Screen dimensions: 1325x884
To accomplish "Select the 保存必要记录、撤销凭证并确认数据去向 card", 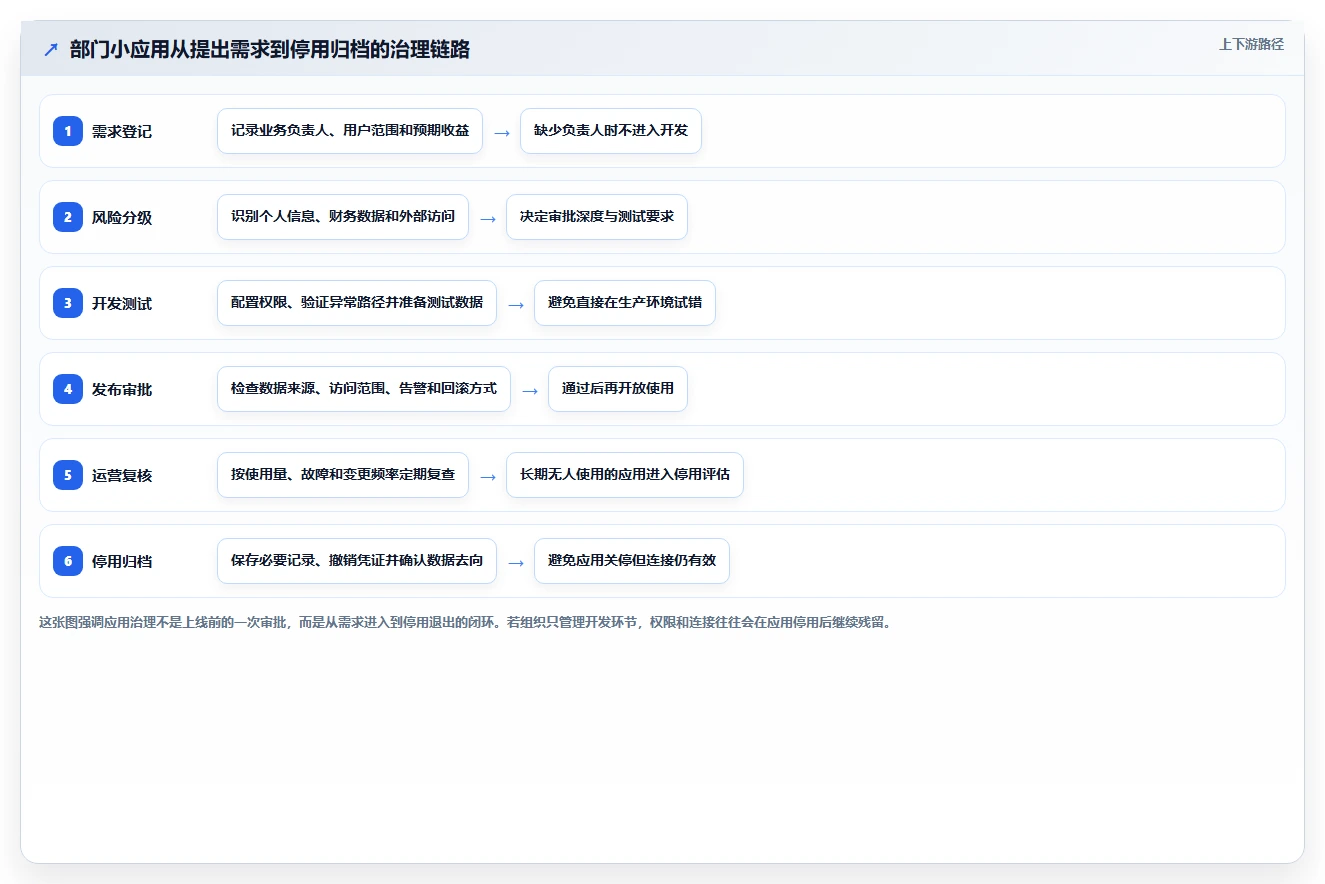I will click(357, 561).
